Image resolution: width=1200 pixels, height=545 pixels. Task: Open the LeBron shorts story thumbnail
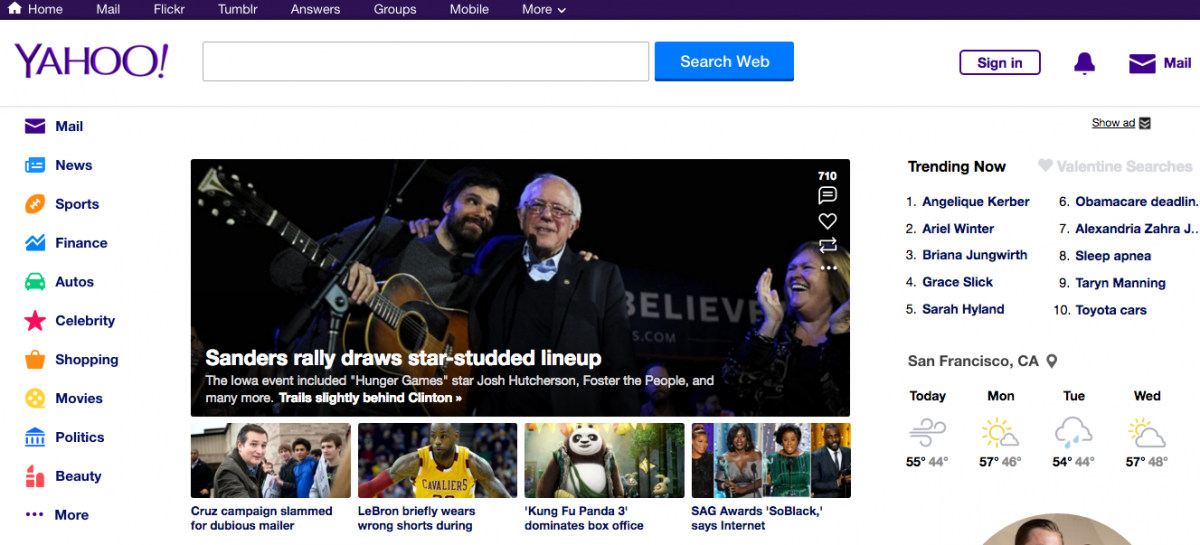[x=437, y=460]
